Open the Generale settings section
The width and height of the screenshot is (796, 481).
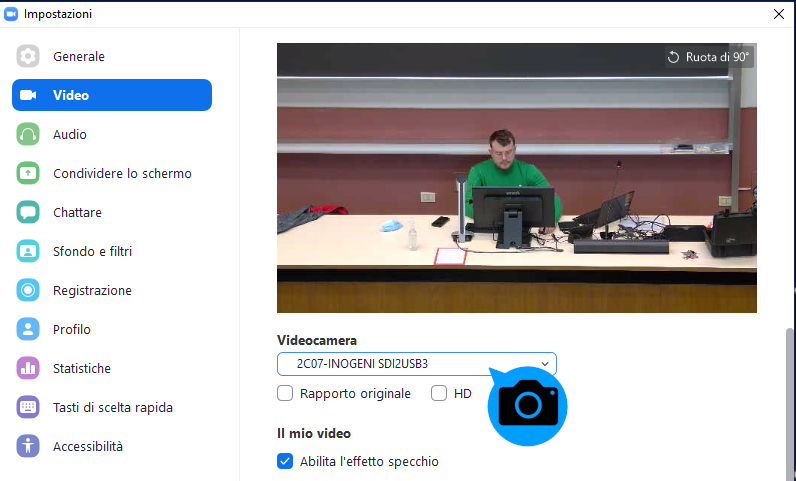click(112, 56)
